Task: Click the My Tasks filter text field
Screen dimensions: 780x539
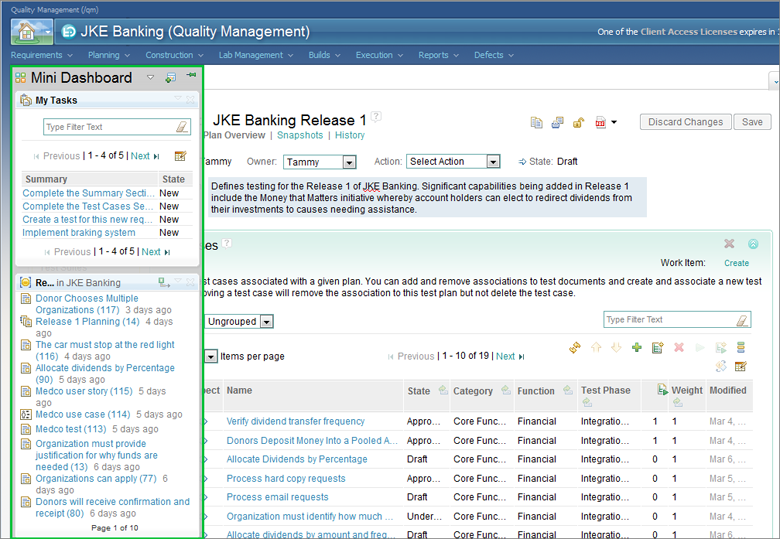Action: pyautogui.click(x=108, y=127)
